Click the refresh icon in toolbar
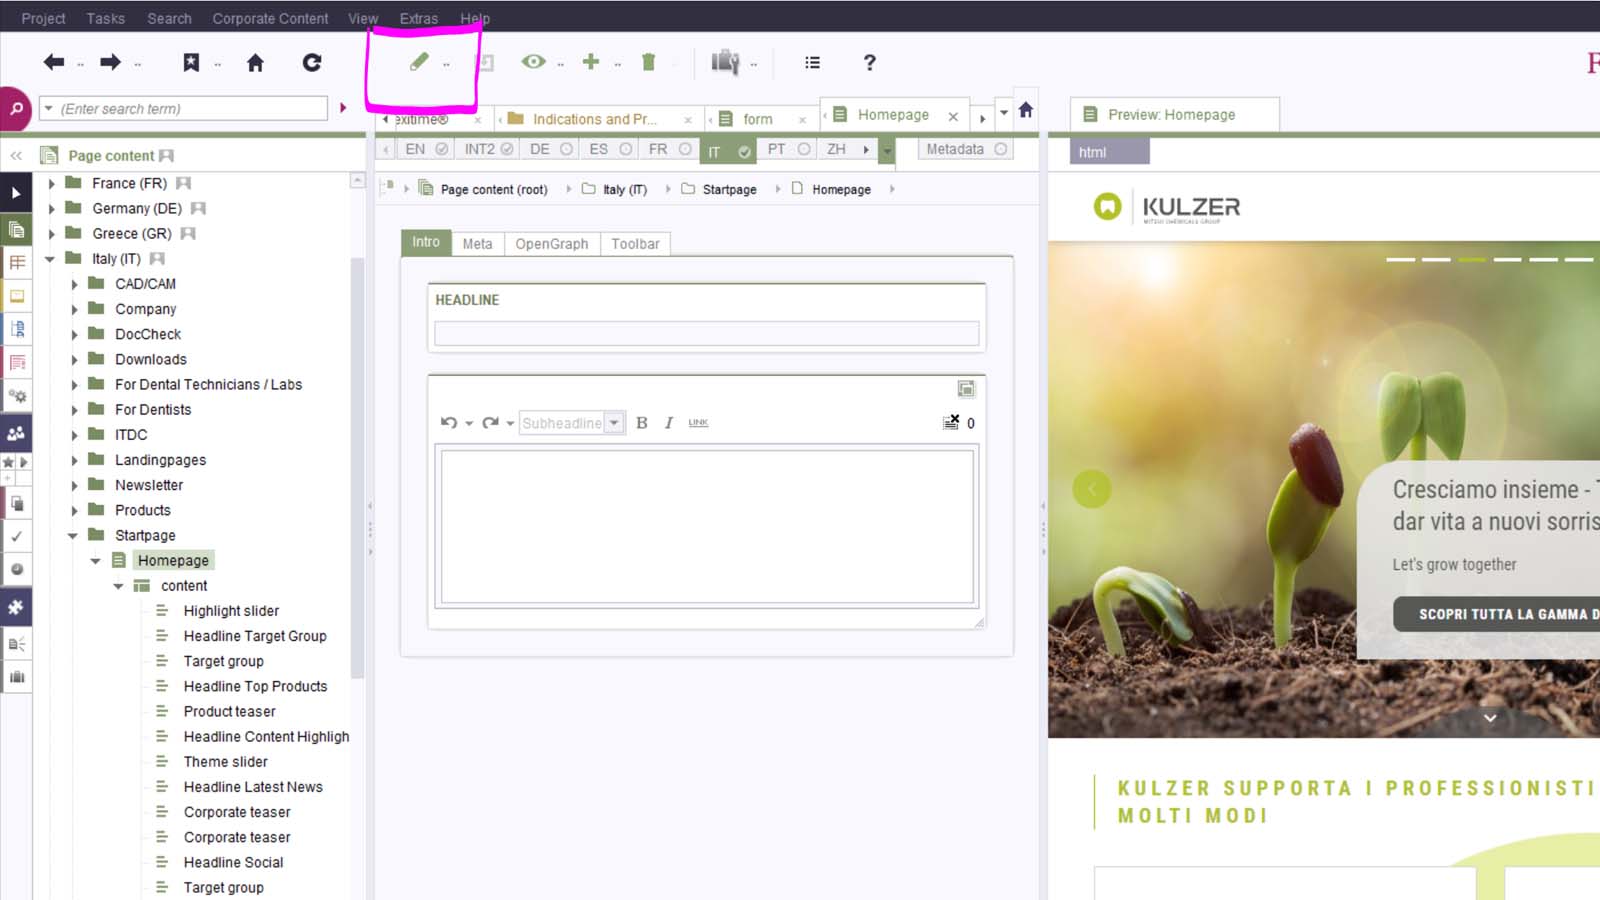1600x900 pixels. click(312, 62)
